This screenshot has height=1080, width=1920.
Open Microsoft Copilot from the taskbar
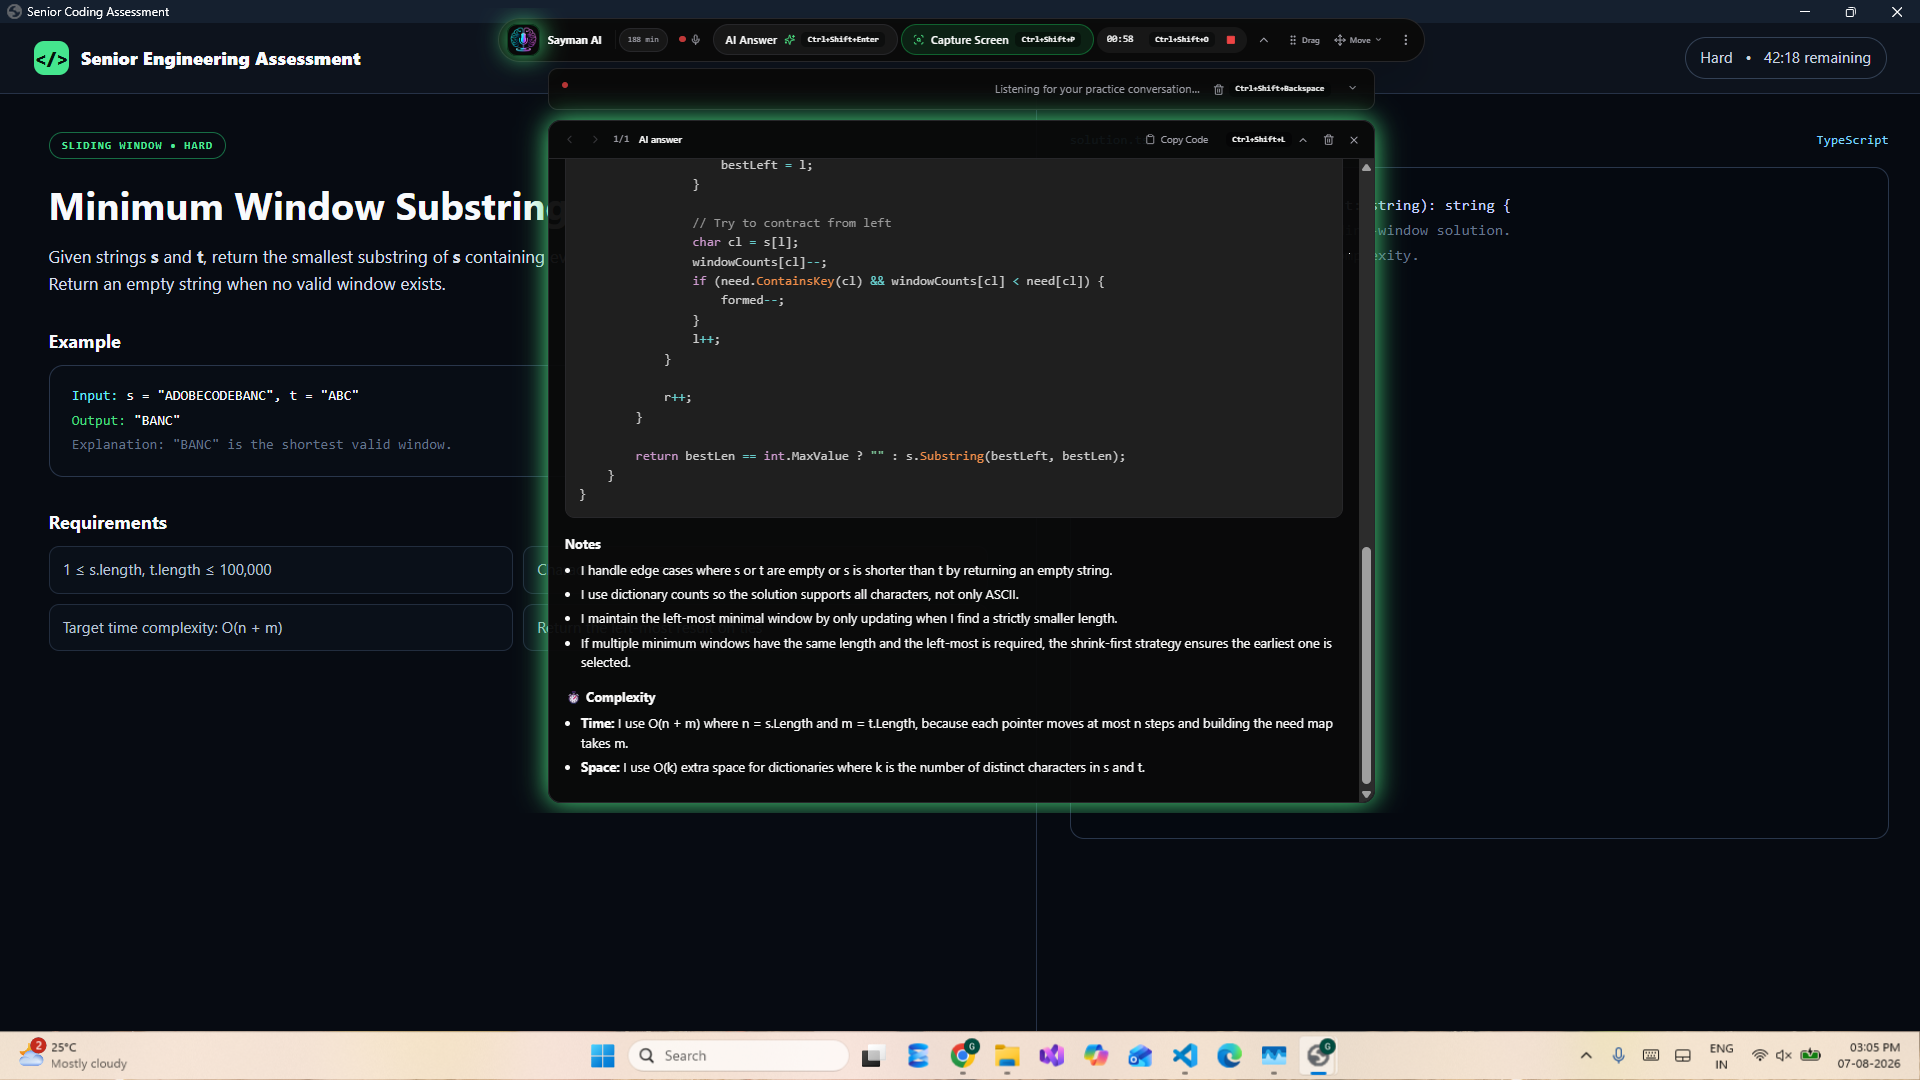click(1096, 1056)
